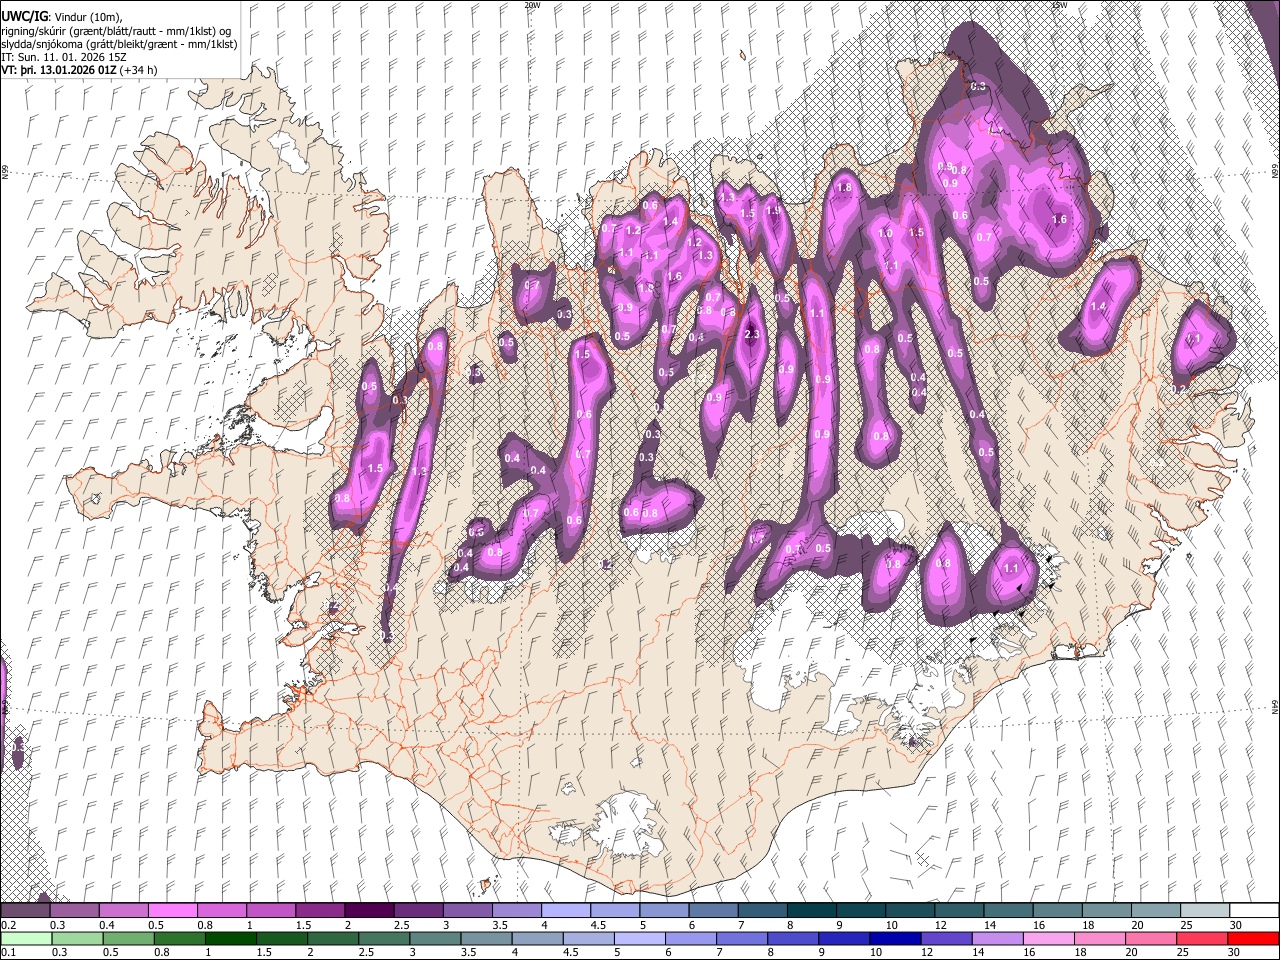Click the 64N latitude label on the right edge

point(1275,707)
